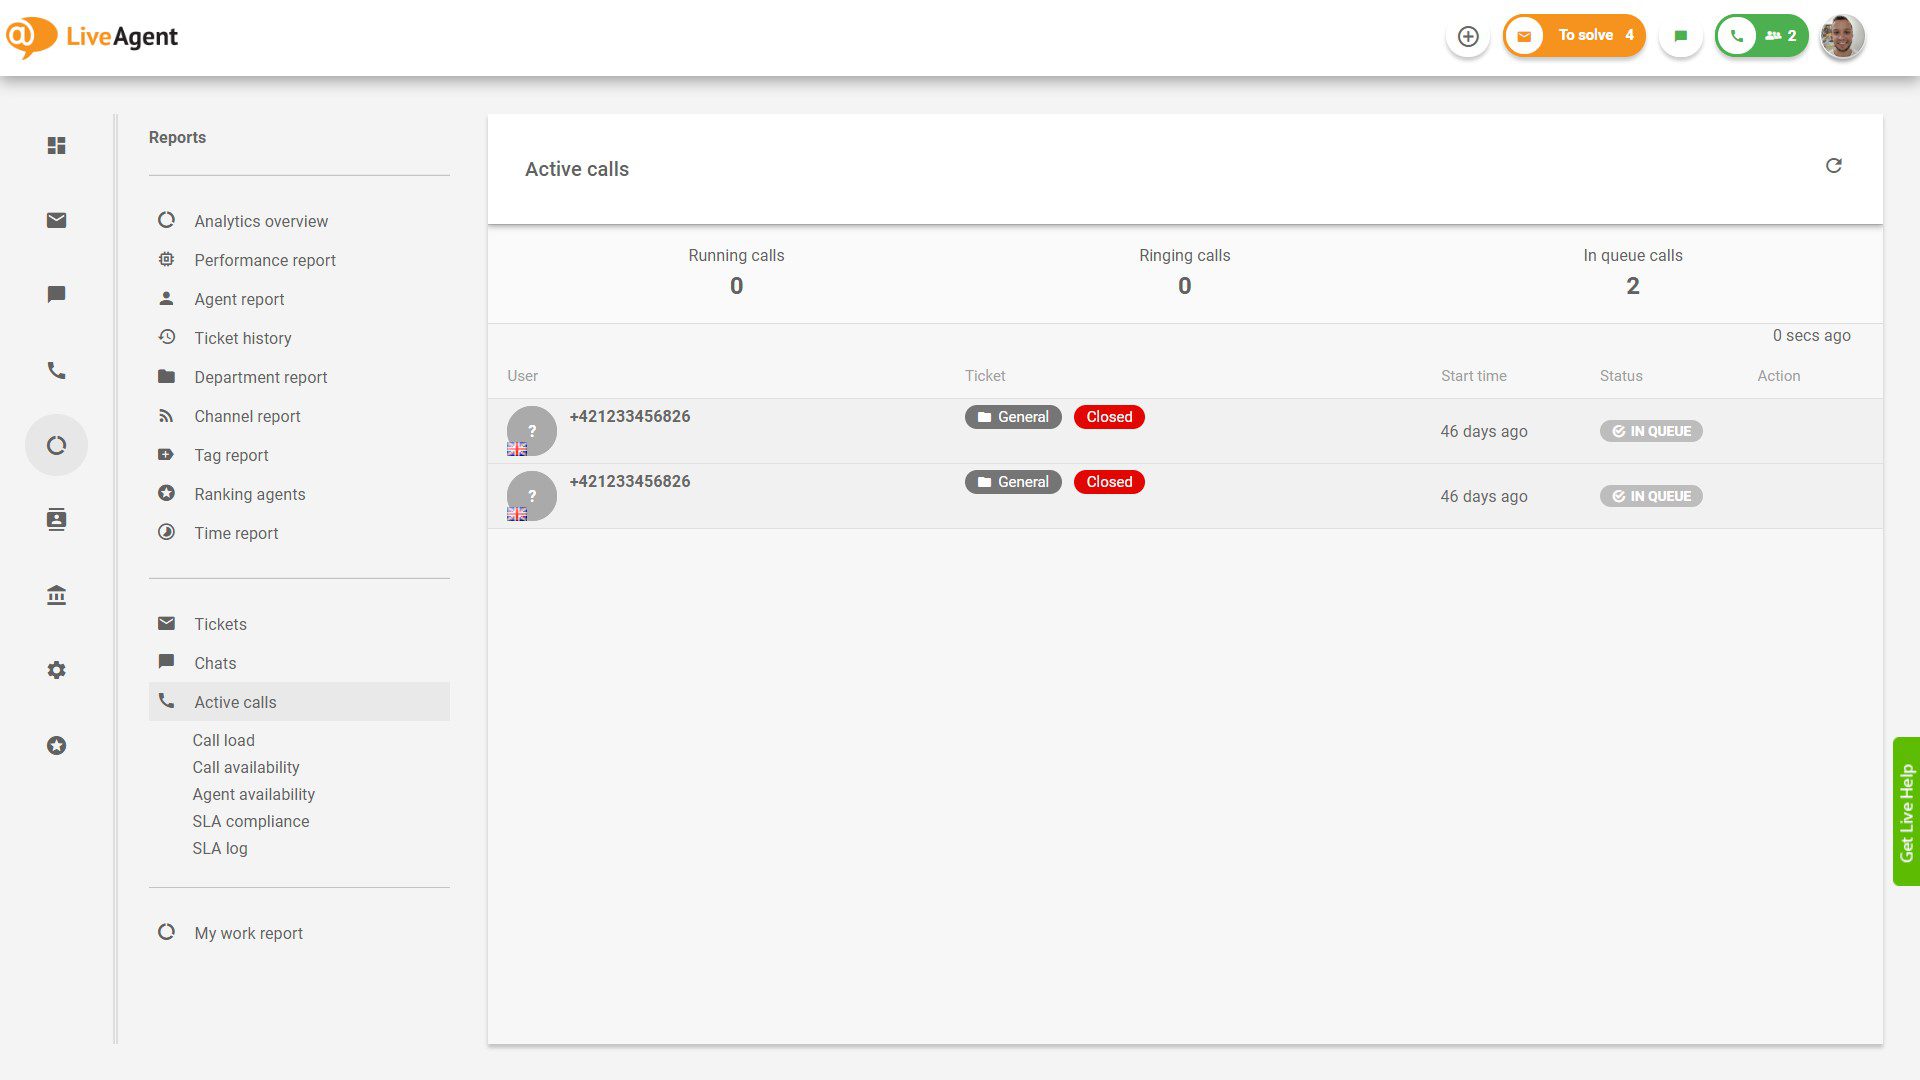The width and height of the screenshot is (1920, 1080).
Task: Open the dashboard grid icon in sidebar
Action: click(x=56, y=145)
